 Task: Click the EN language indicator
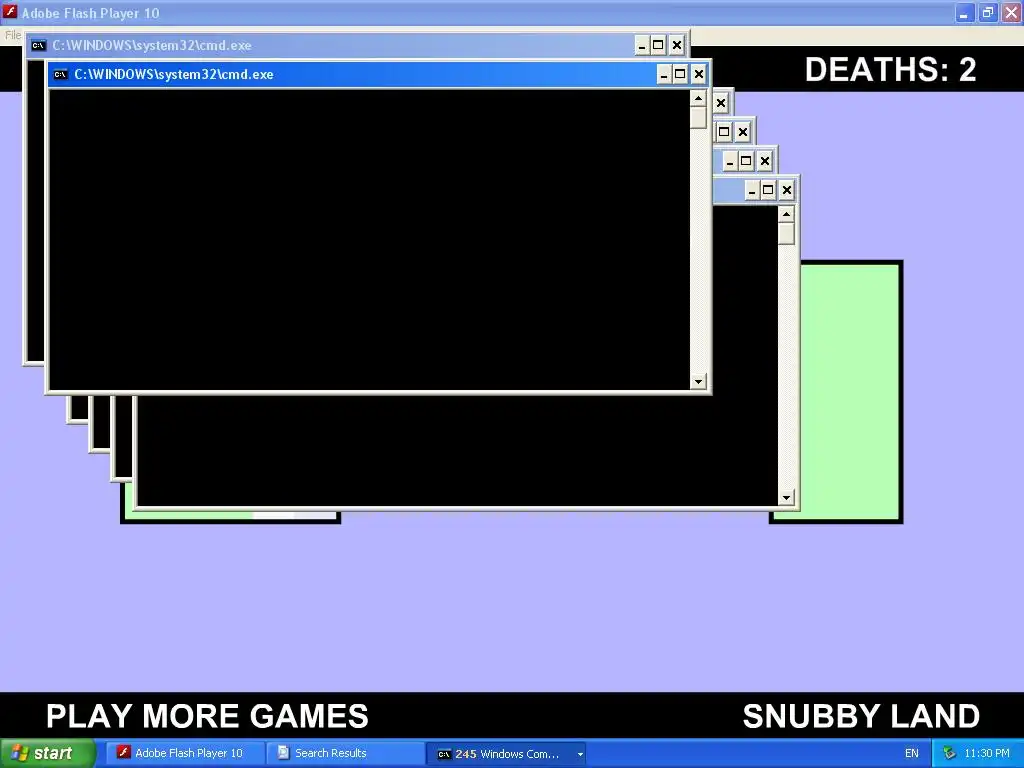point(912,754)
